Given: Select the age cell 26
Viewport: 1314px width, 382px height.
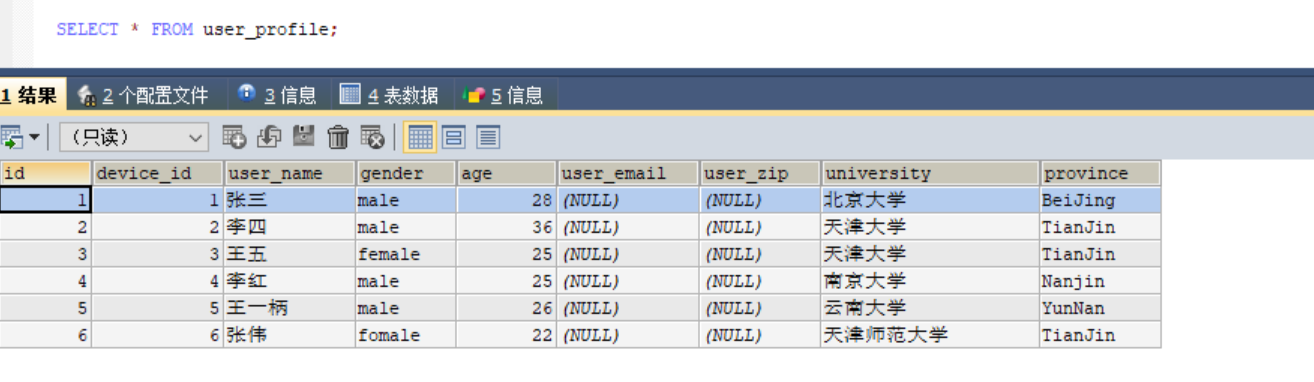Looking at the screenshot, I should tap(507, 308).
